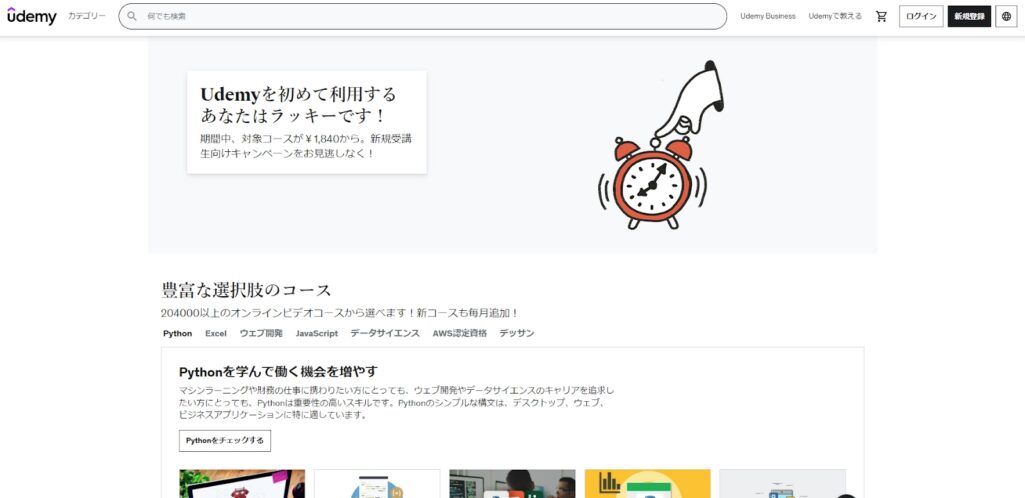Select the JavaScript tab
This screenshot has height=498, width=1025.
point(316,333)
